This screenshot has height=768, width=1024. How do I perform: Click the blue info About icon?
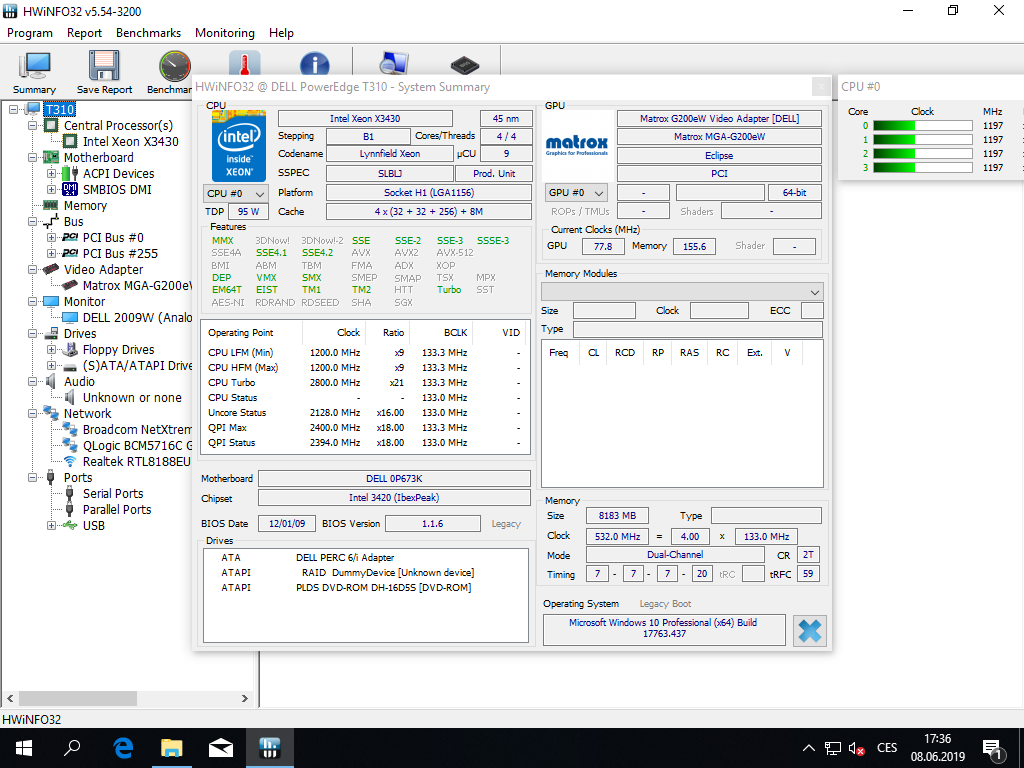point(314,63)
